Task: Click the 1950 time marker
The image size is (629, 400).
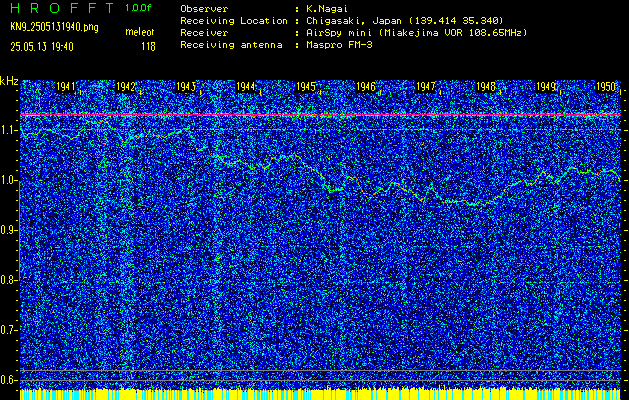Action: [606, 87]
